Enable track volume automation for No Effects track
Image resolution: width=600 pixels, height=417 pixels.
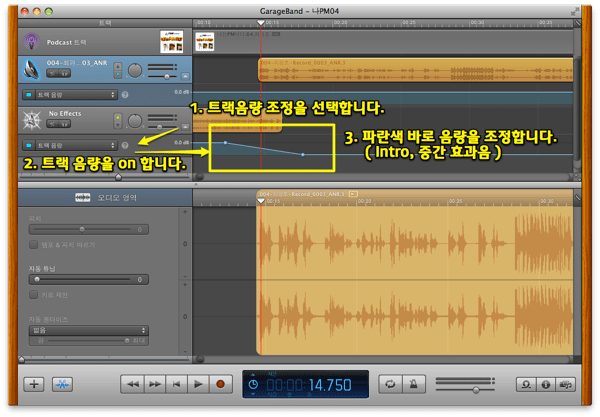click(29, 145)
